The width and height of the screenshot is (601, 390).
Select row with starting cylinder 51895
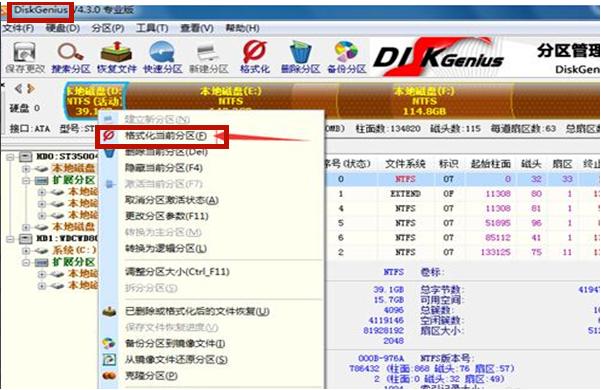[x=463, y=223]
